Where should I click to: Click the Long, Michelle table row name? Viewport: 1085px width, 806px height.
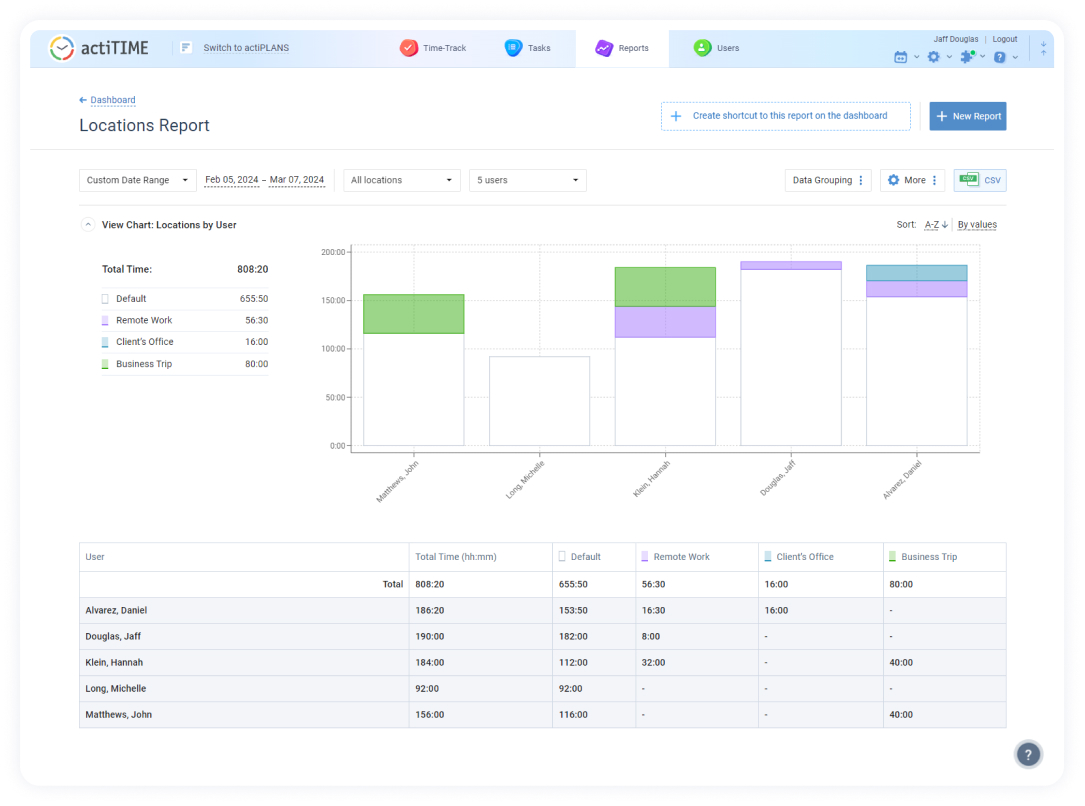[x=116, y=689]
